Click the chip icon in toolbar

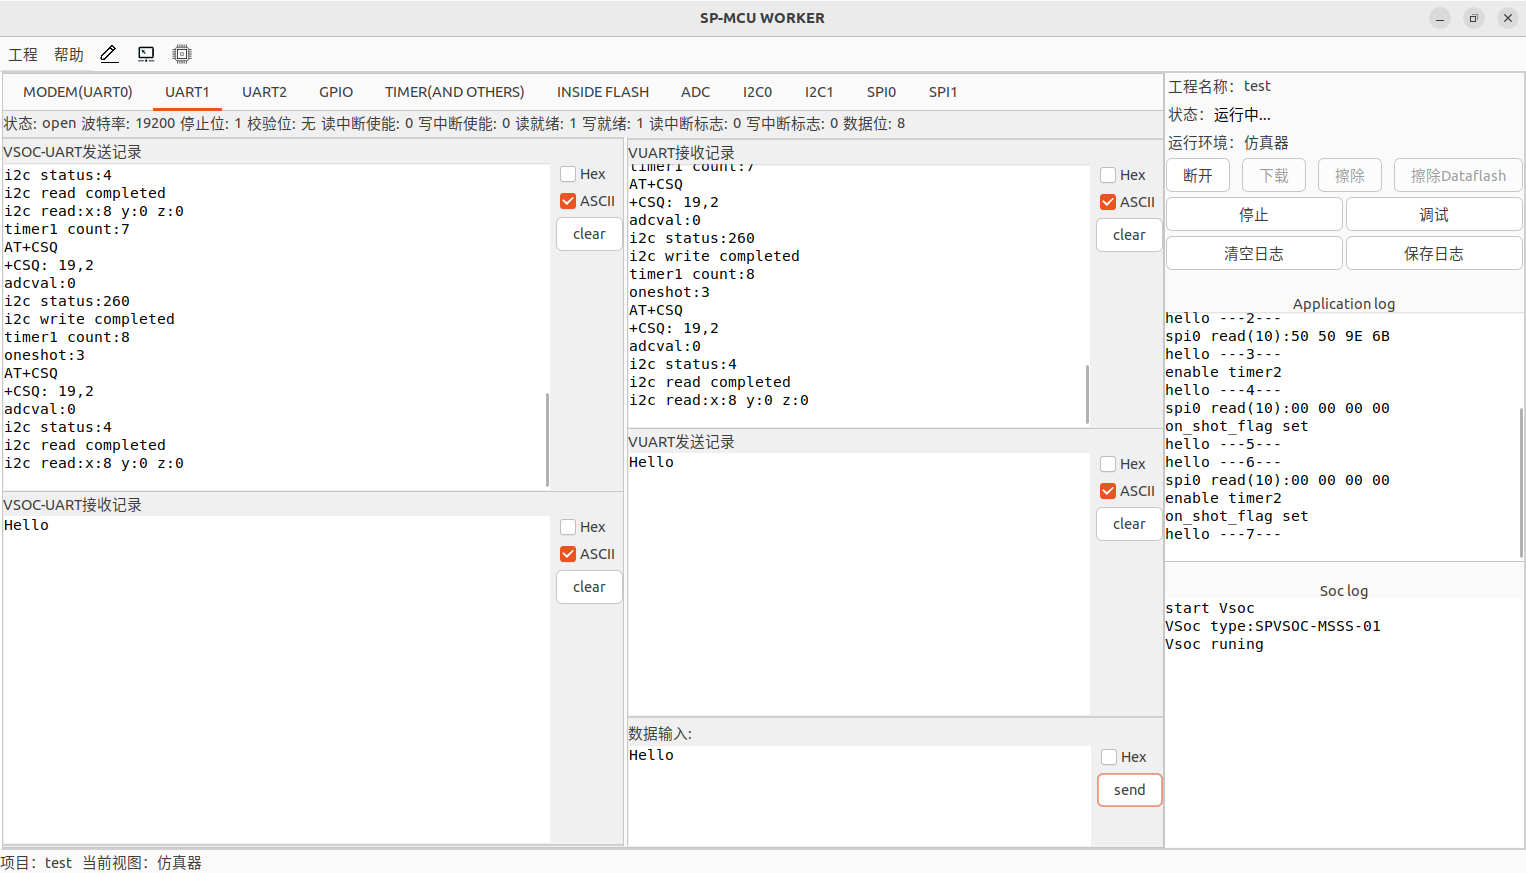(182, 54)
